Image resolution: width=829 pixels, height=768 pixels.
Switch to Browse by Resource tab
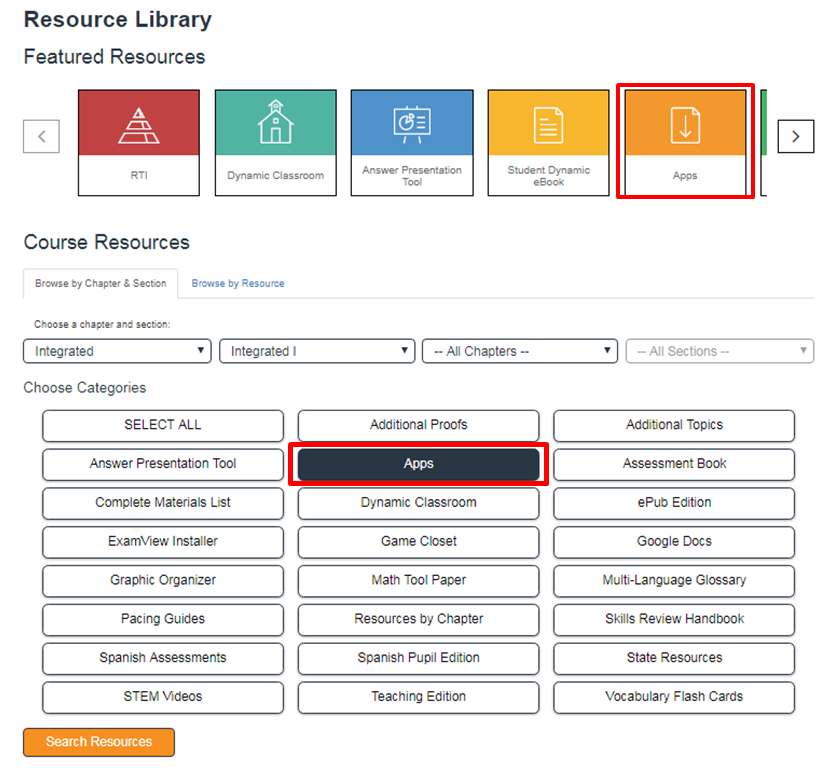(x=238, y=283)
